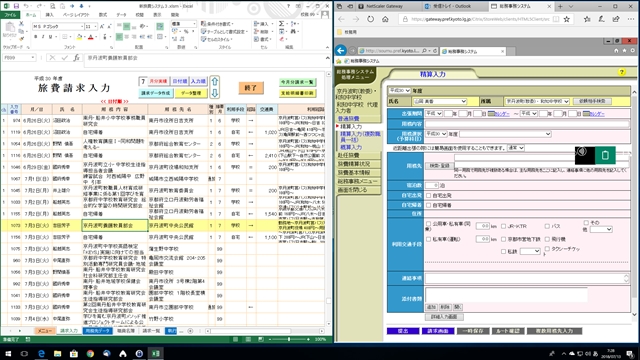Click the 用務内容 text input field

527,124
